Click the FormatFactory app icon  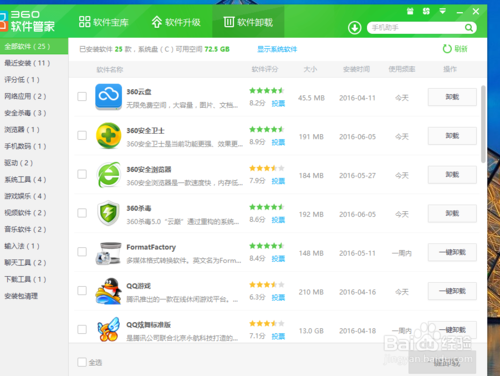point(108,253)
